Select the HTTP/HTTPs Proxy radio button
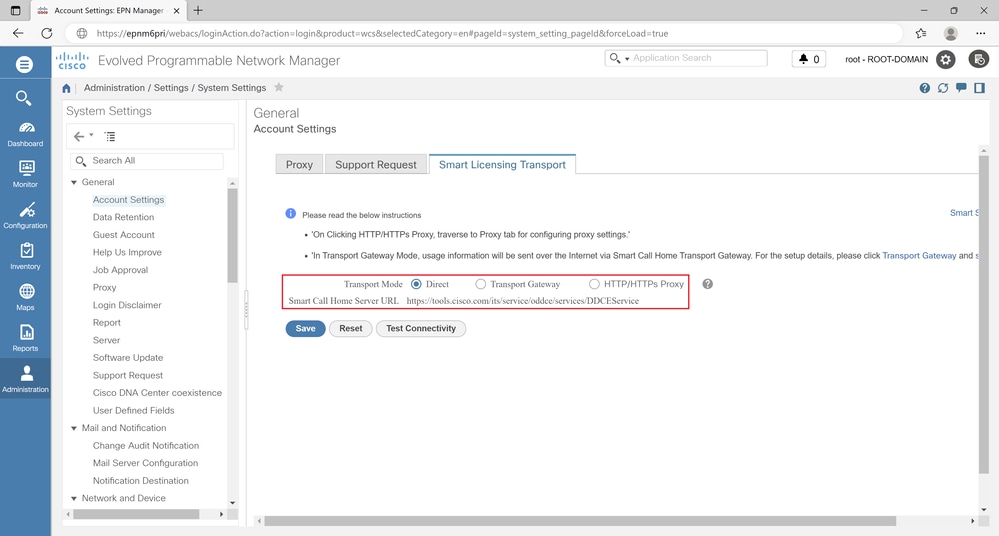999x536 pixels. pyautogui.click(x=594, y=284)
